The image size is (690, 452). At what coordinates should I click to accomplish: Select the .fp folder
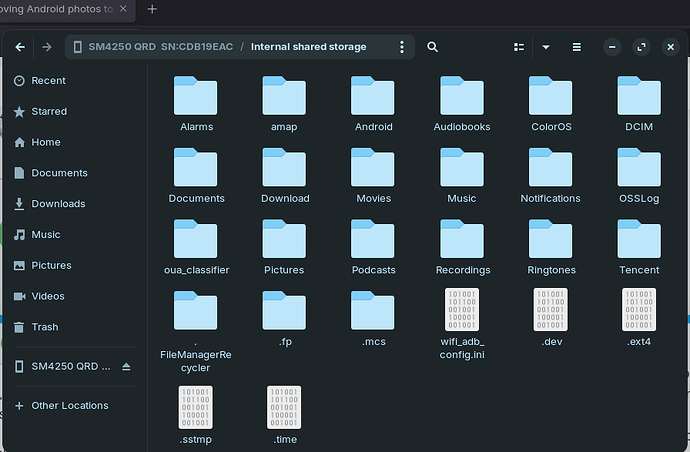pos(284,319)
